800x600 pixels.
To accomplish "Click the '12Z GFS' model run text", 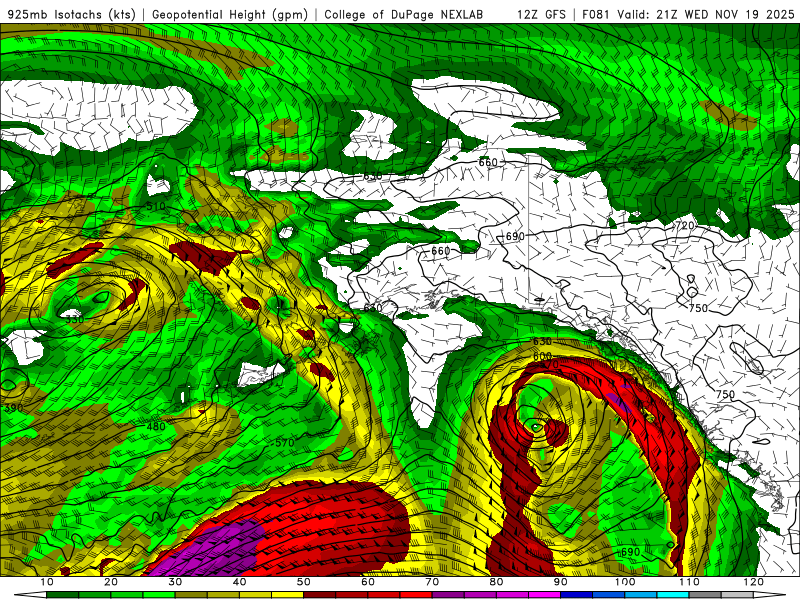I will coord(541,14).
